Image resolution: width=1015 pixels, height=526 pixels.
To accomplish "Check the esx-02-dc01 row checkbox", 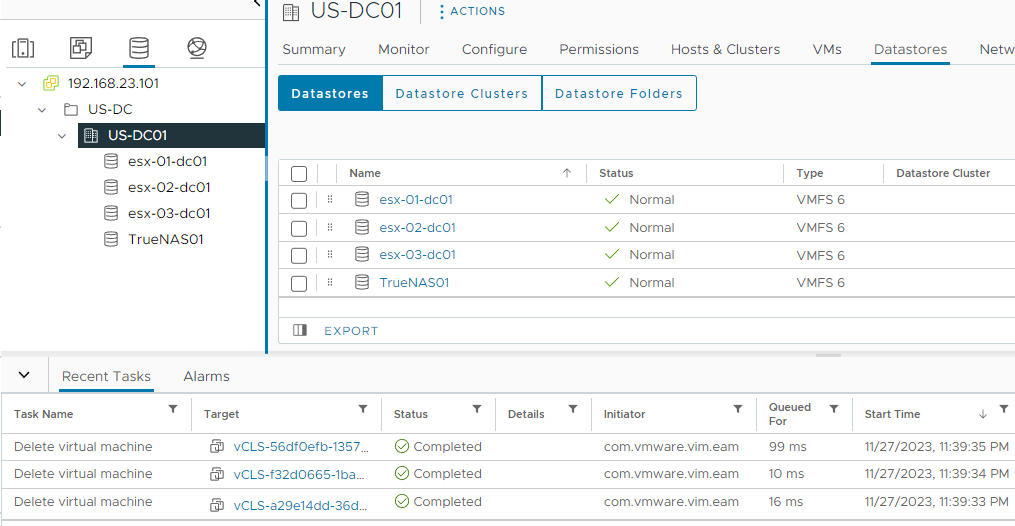I will click(299, 228).
